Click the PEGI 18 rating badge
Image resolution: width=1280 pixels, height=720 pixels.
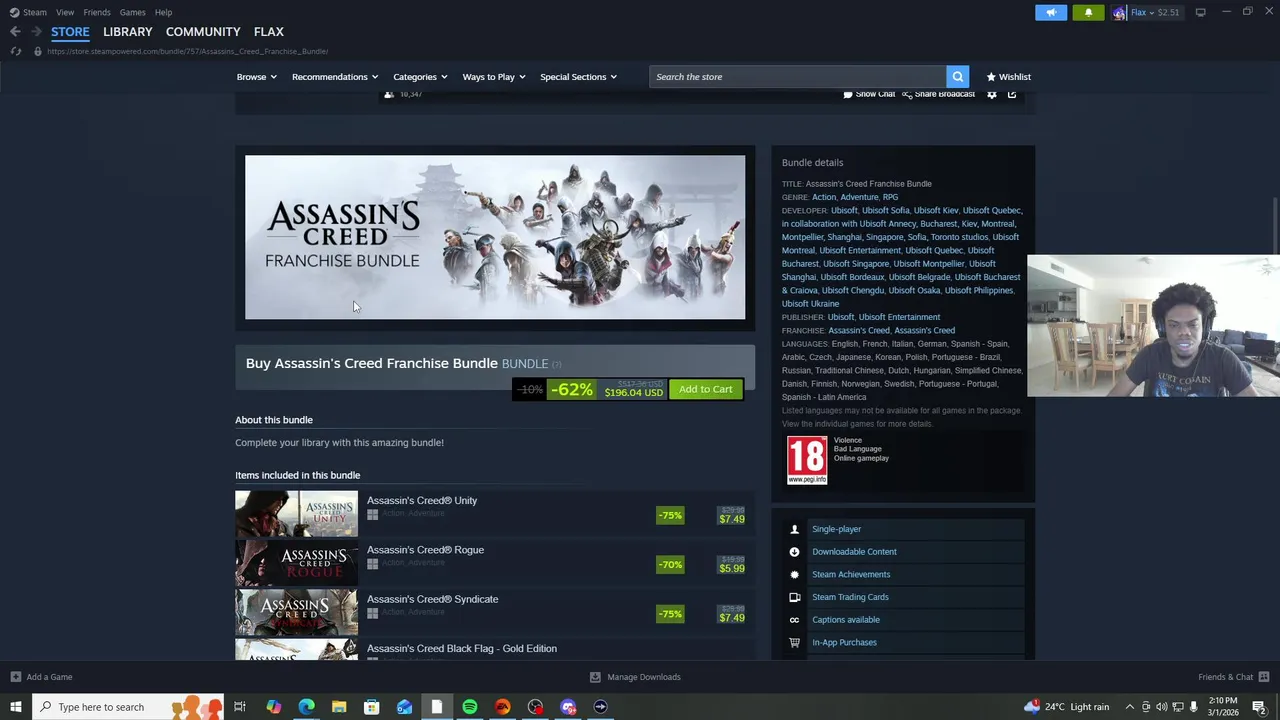click(x=807, y=460)
